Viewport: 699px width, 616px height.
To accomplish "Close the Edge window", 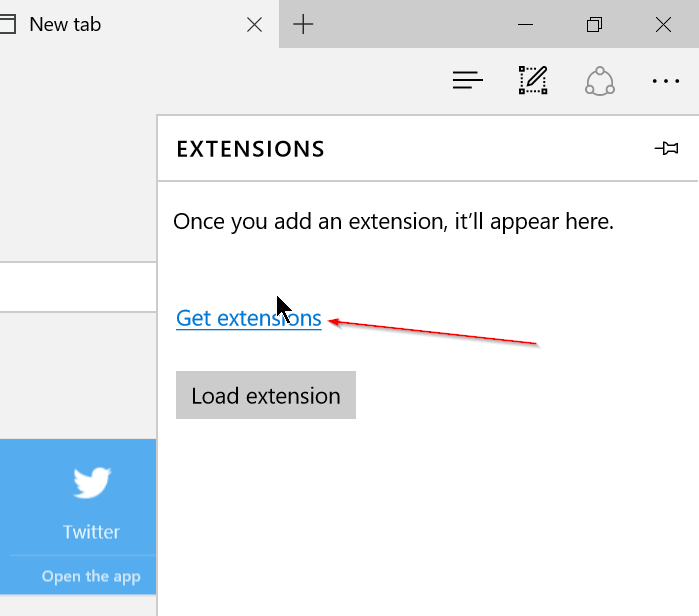I will (x=663, y=25).
